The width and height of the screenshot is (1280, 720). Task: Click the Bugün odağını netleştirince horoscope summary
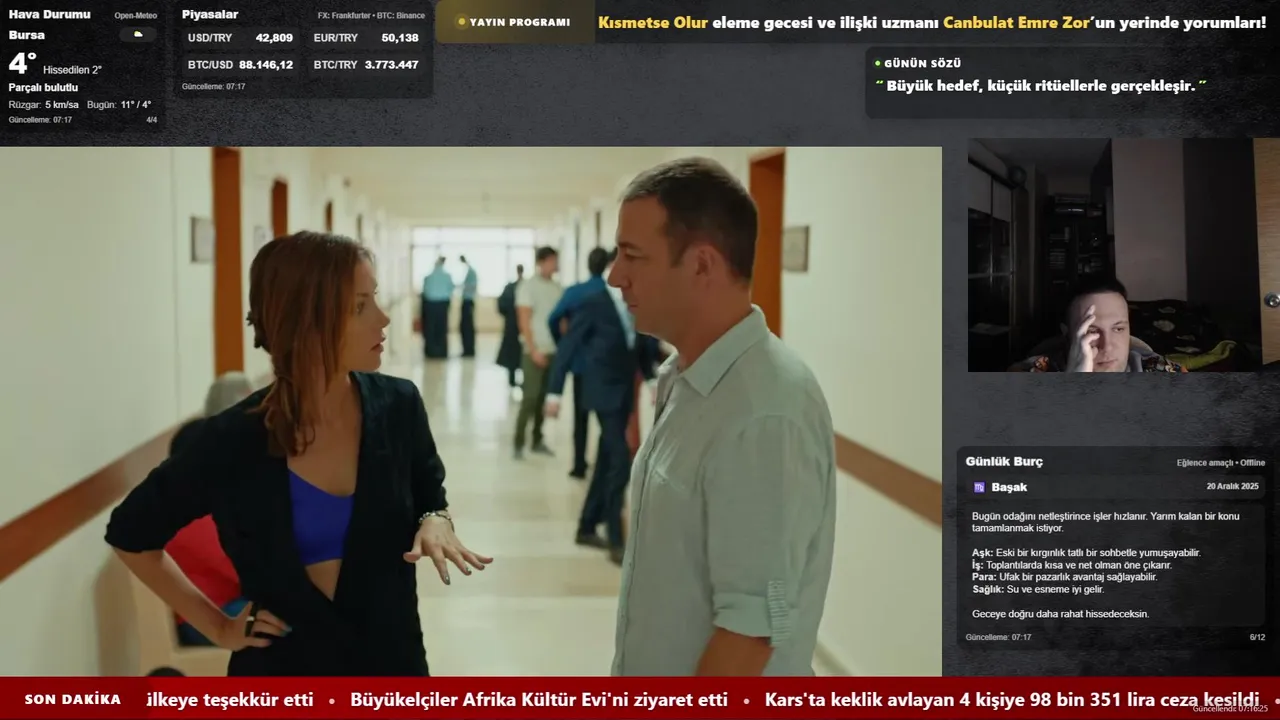pyautogui.click(x=1105, y=522)
